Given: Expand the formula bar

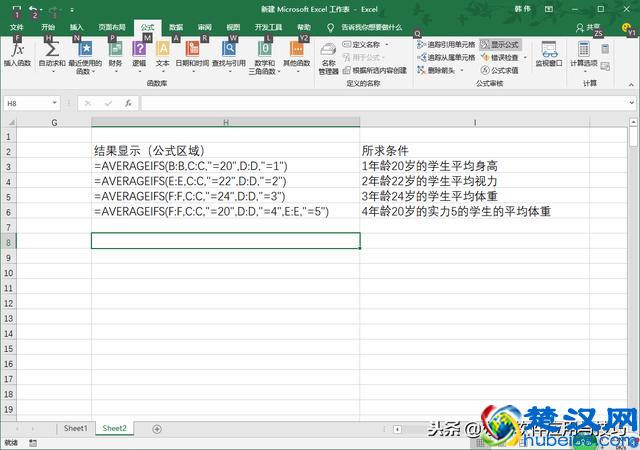Looking at the screenshot, I should coord(632,103).
